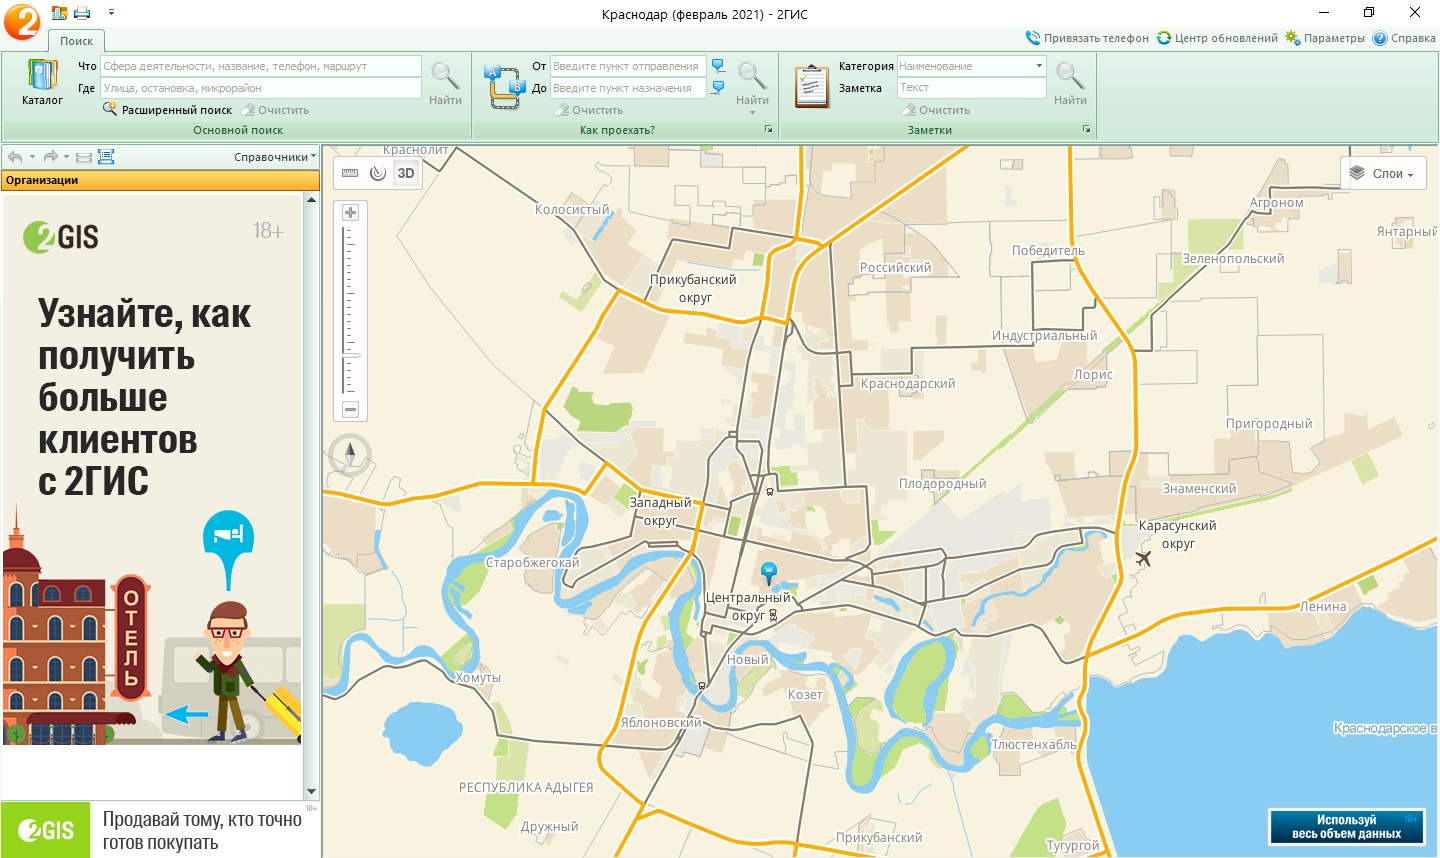Click the compass rotation control

point(350,456)
